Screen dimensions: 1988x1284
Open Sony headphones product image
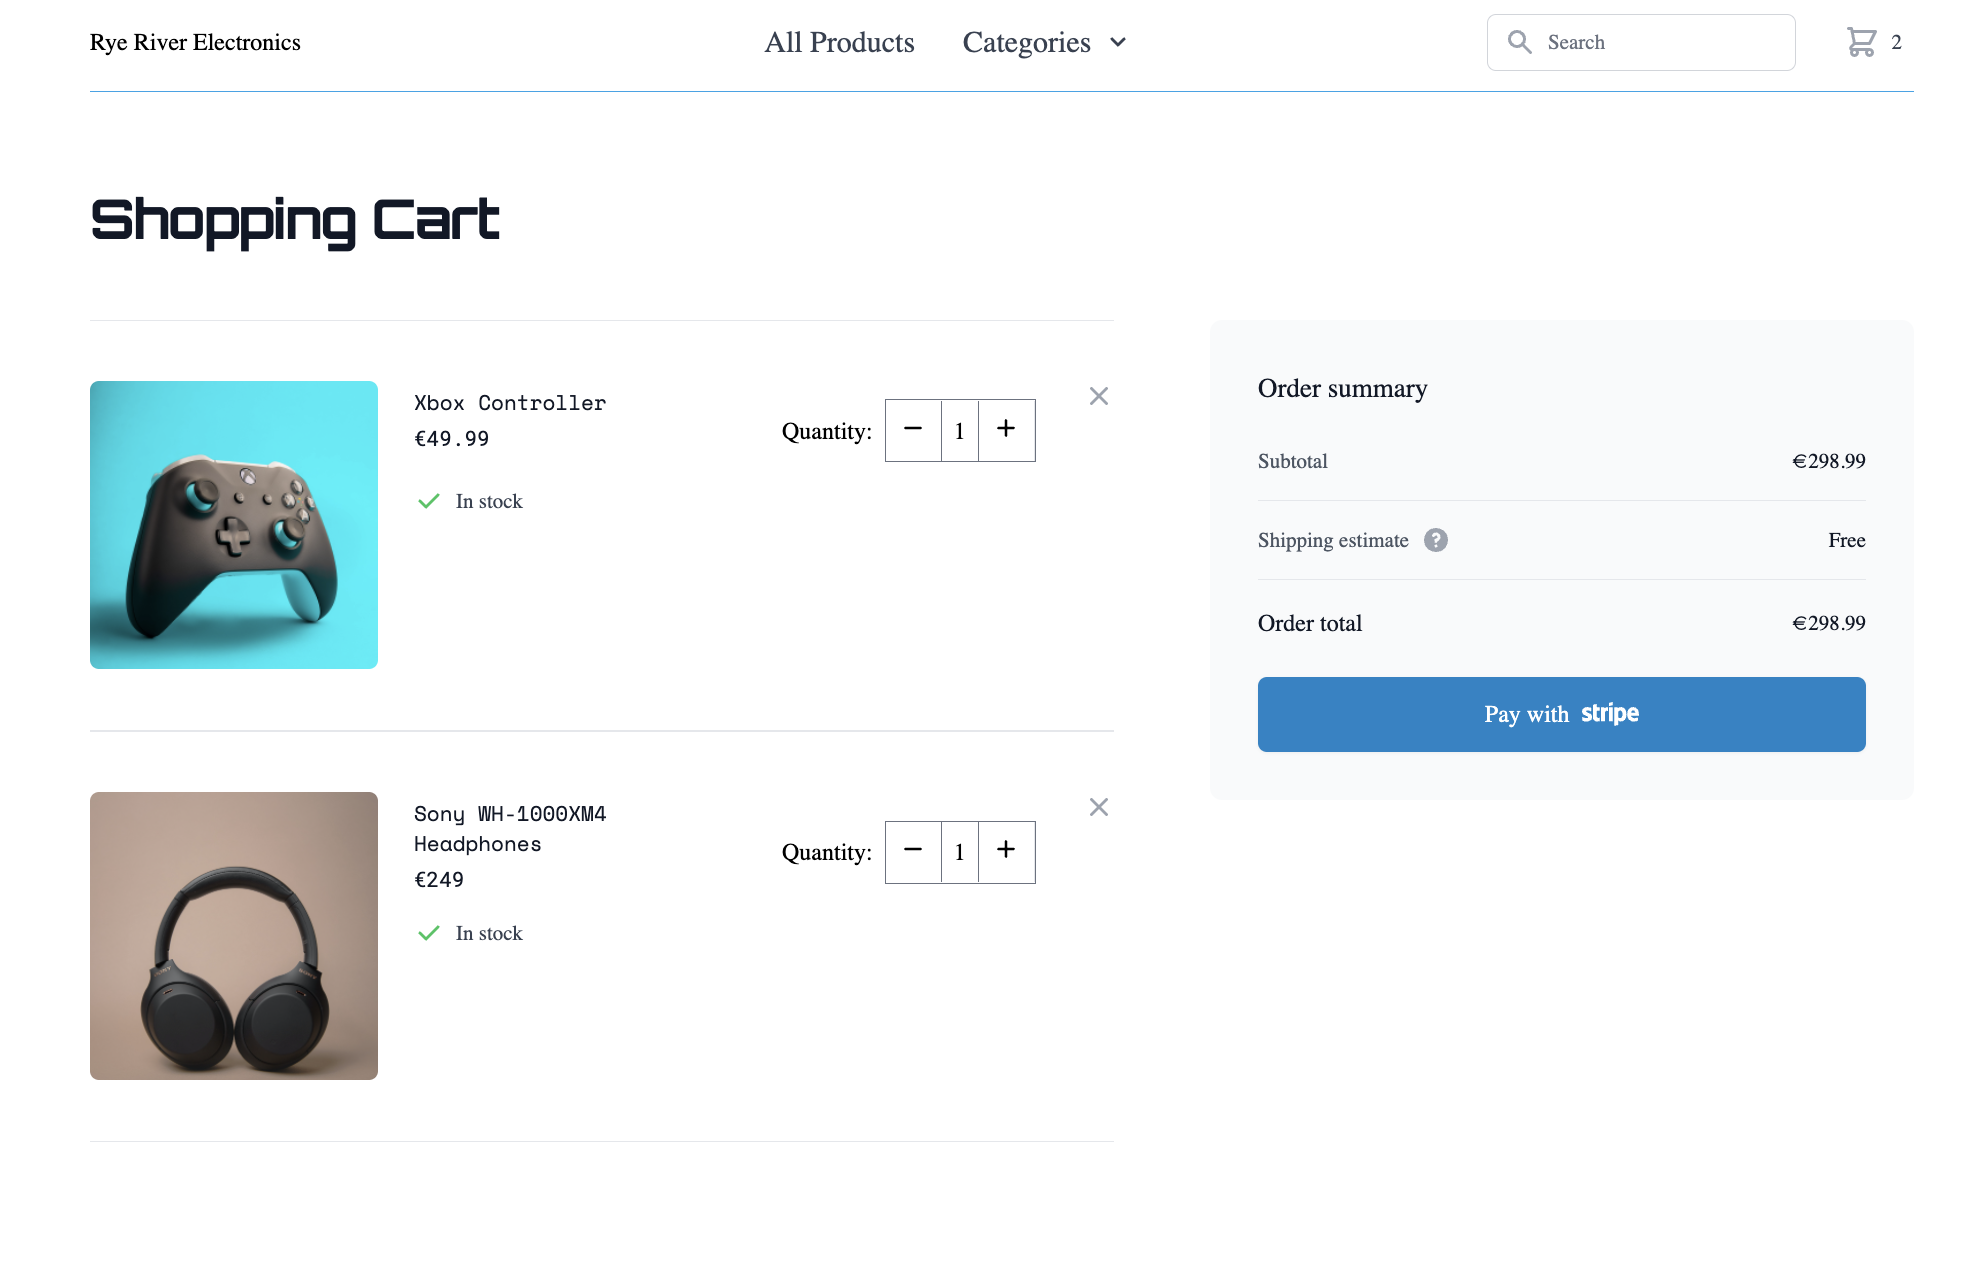pos(234,936)
